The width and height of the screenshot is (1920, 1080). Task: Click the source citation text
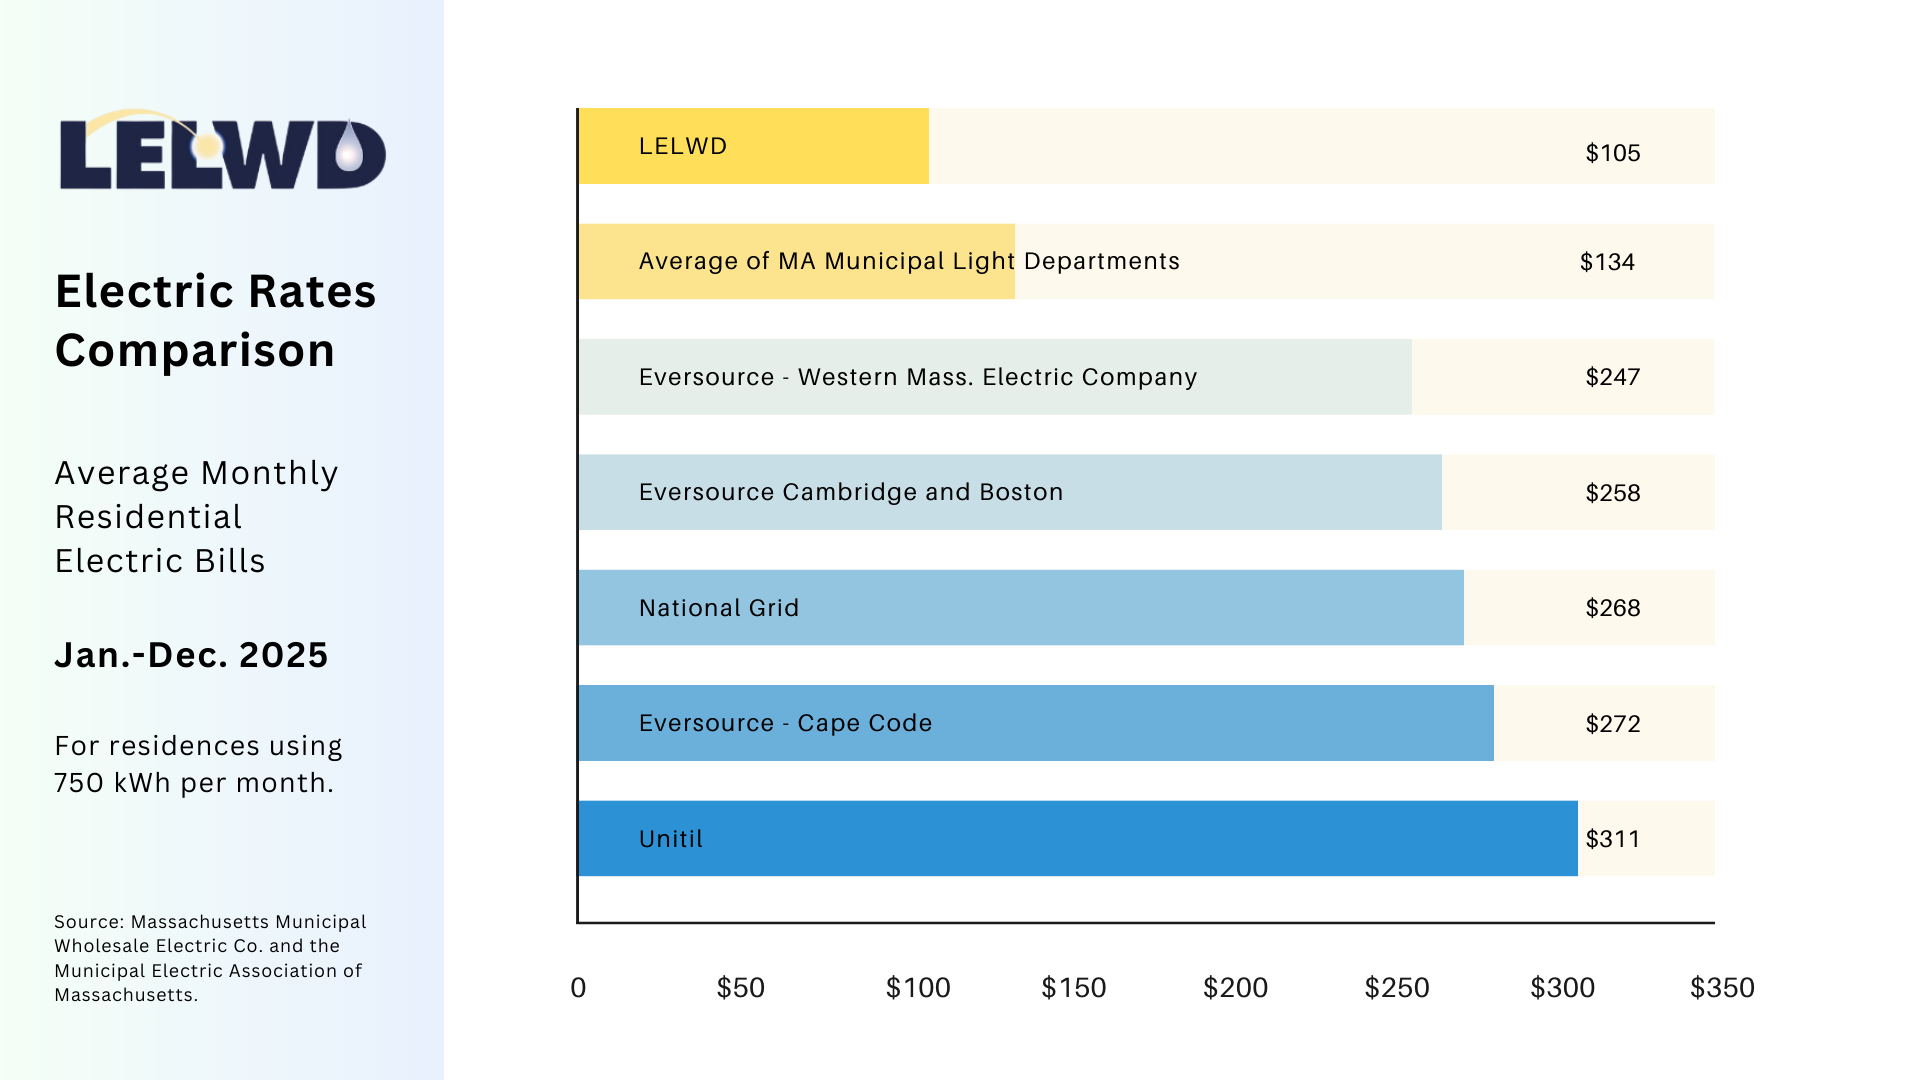point(210,958)
